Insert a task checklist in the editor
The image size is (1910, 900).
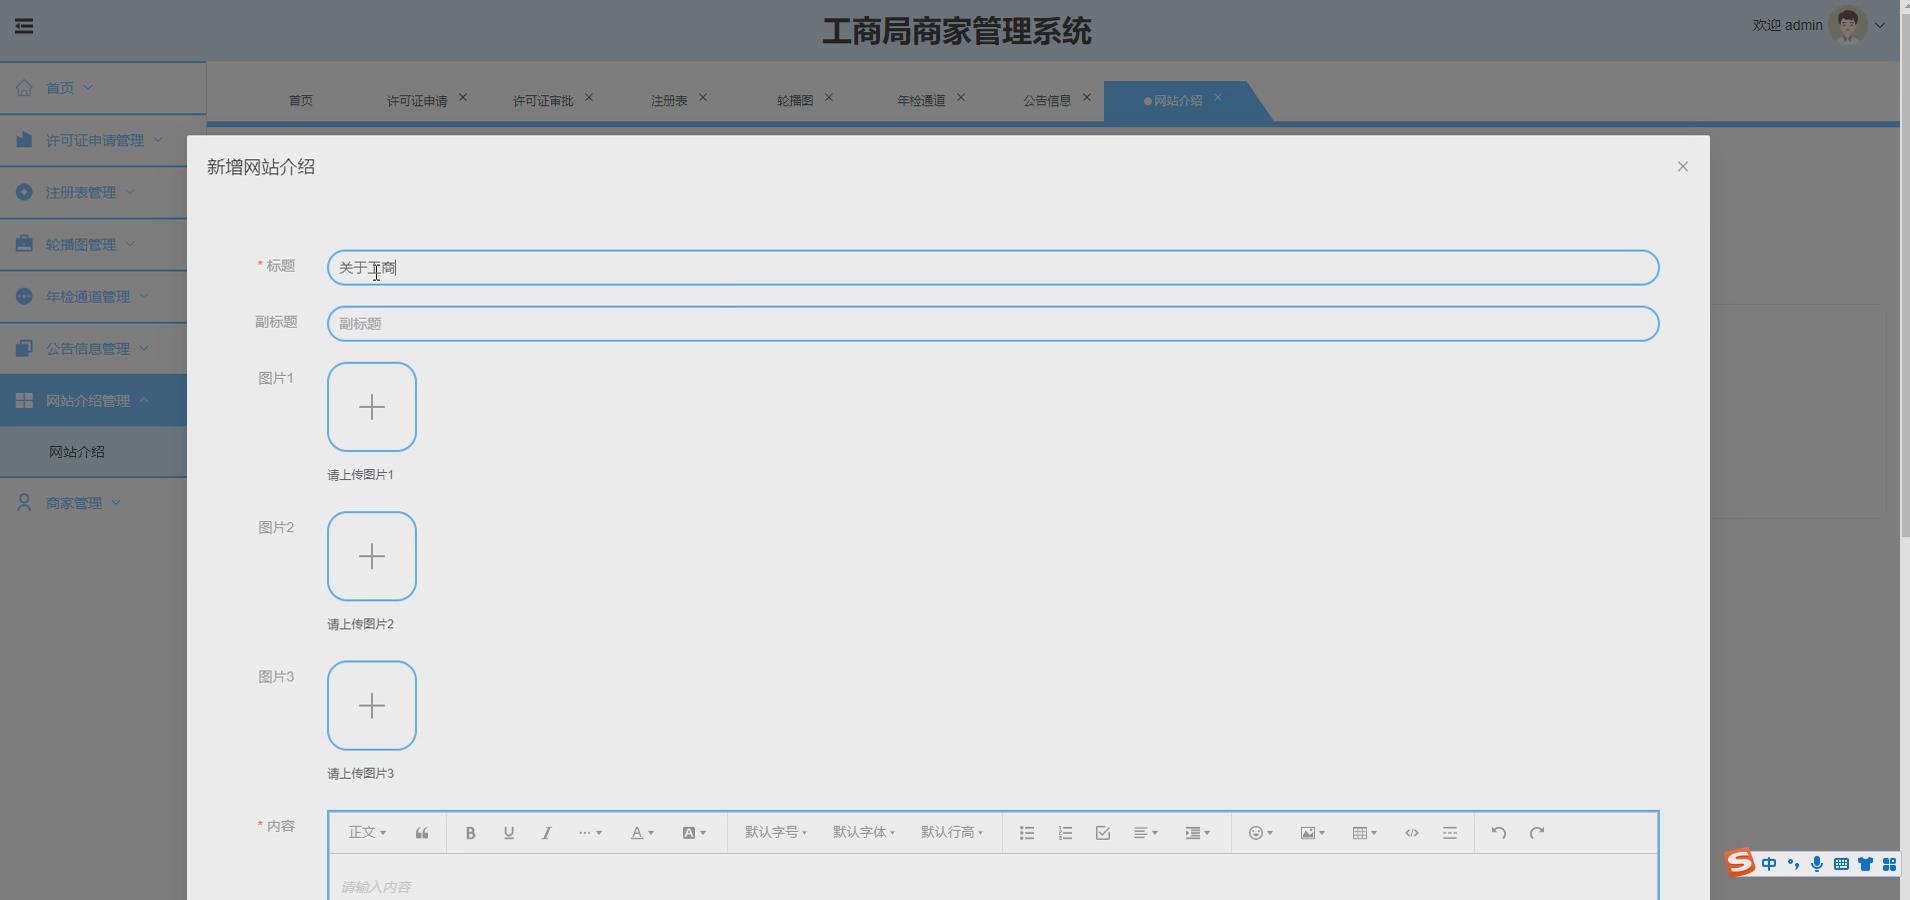pyautogui.click(x=1102, y=832)
